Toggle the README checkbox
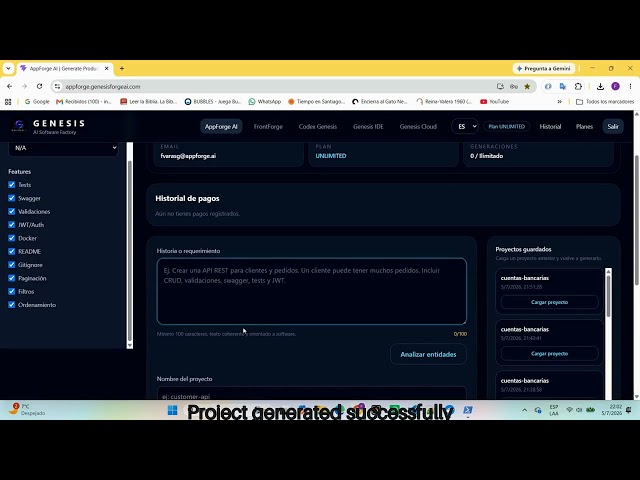Image resolution: width=640 pixels, height=480 pixels. click(11, 251)
